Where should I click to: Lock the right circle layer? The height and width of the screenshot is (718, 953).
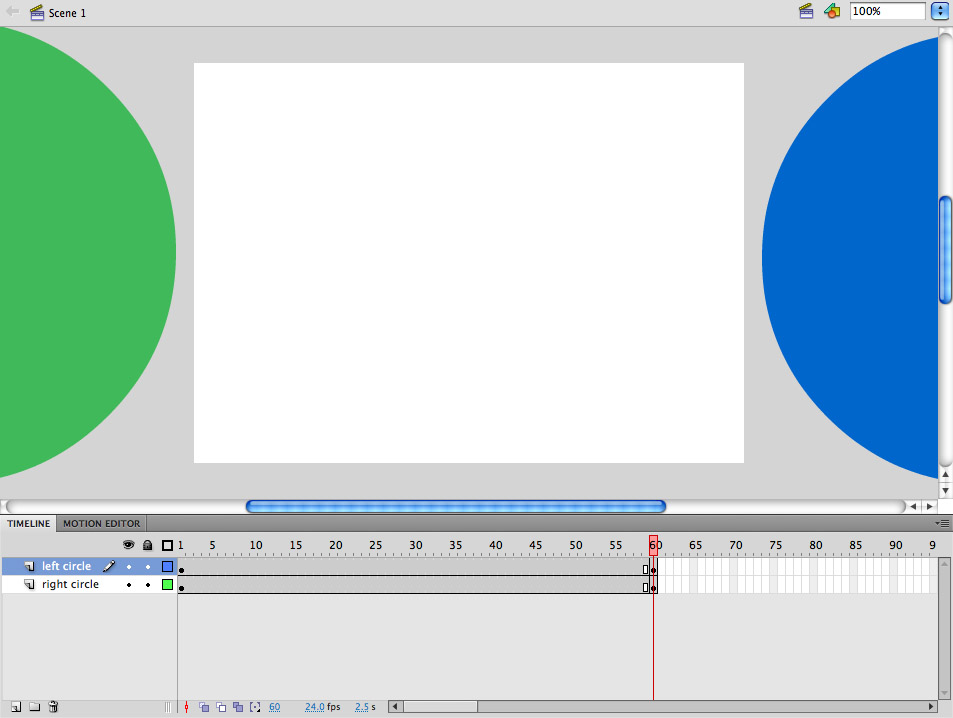click(x=147, y=584)
